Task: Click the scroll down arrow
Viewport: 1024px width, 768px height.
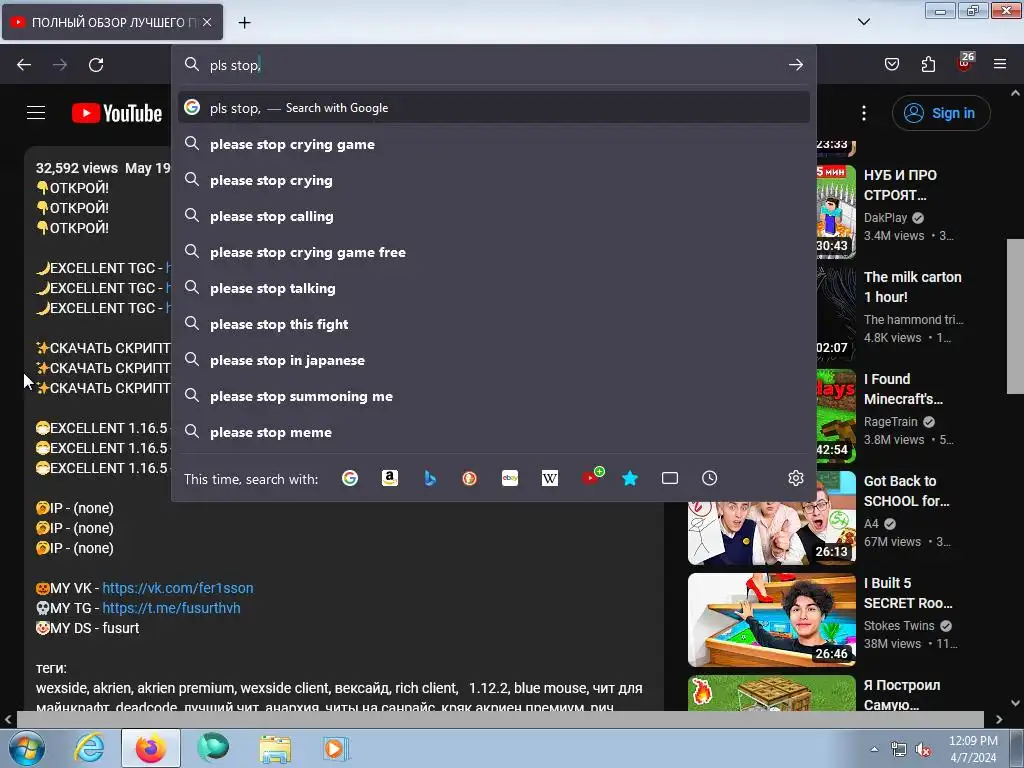Action: pos(1015,703)
